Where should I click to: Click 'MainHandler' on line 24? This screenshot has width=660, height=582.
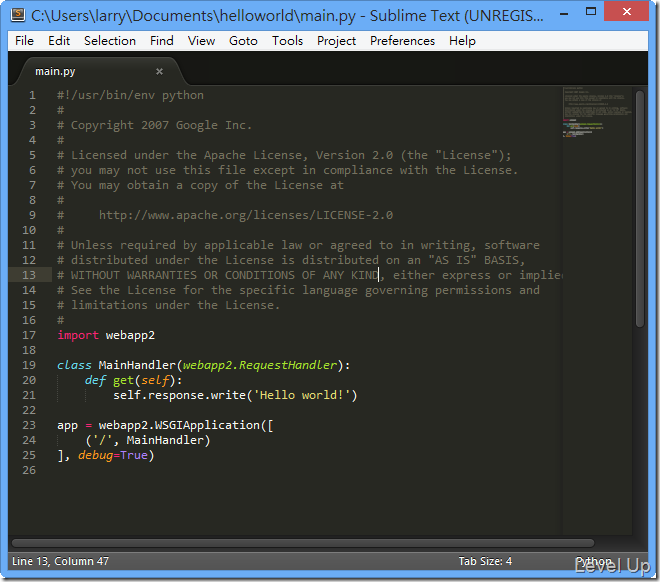click(165, 440)
